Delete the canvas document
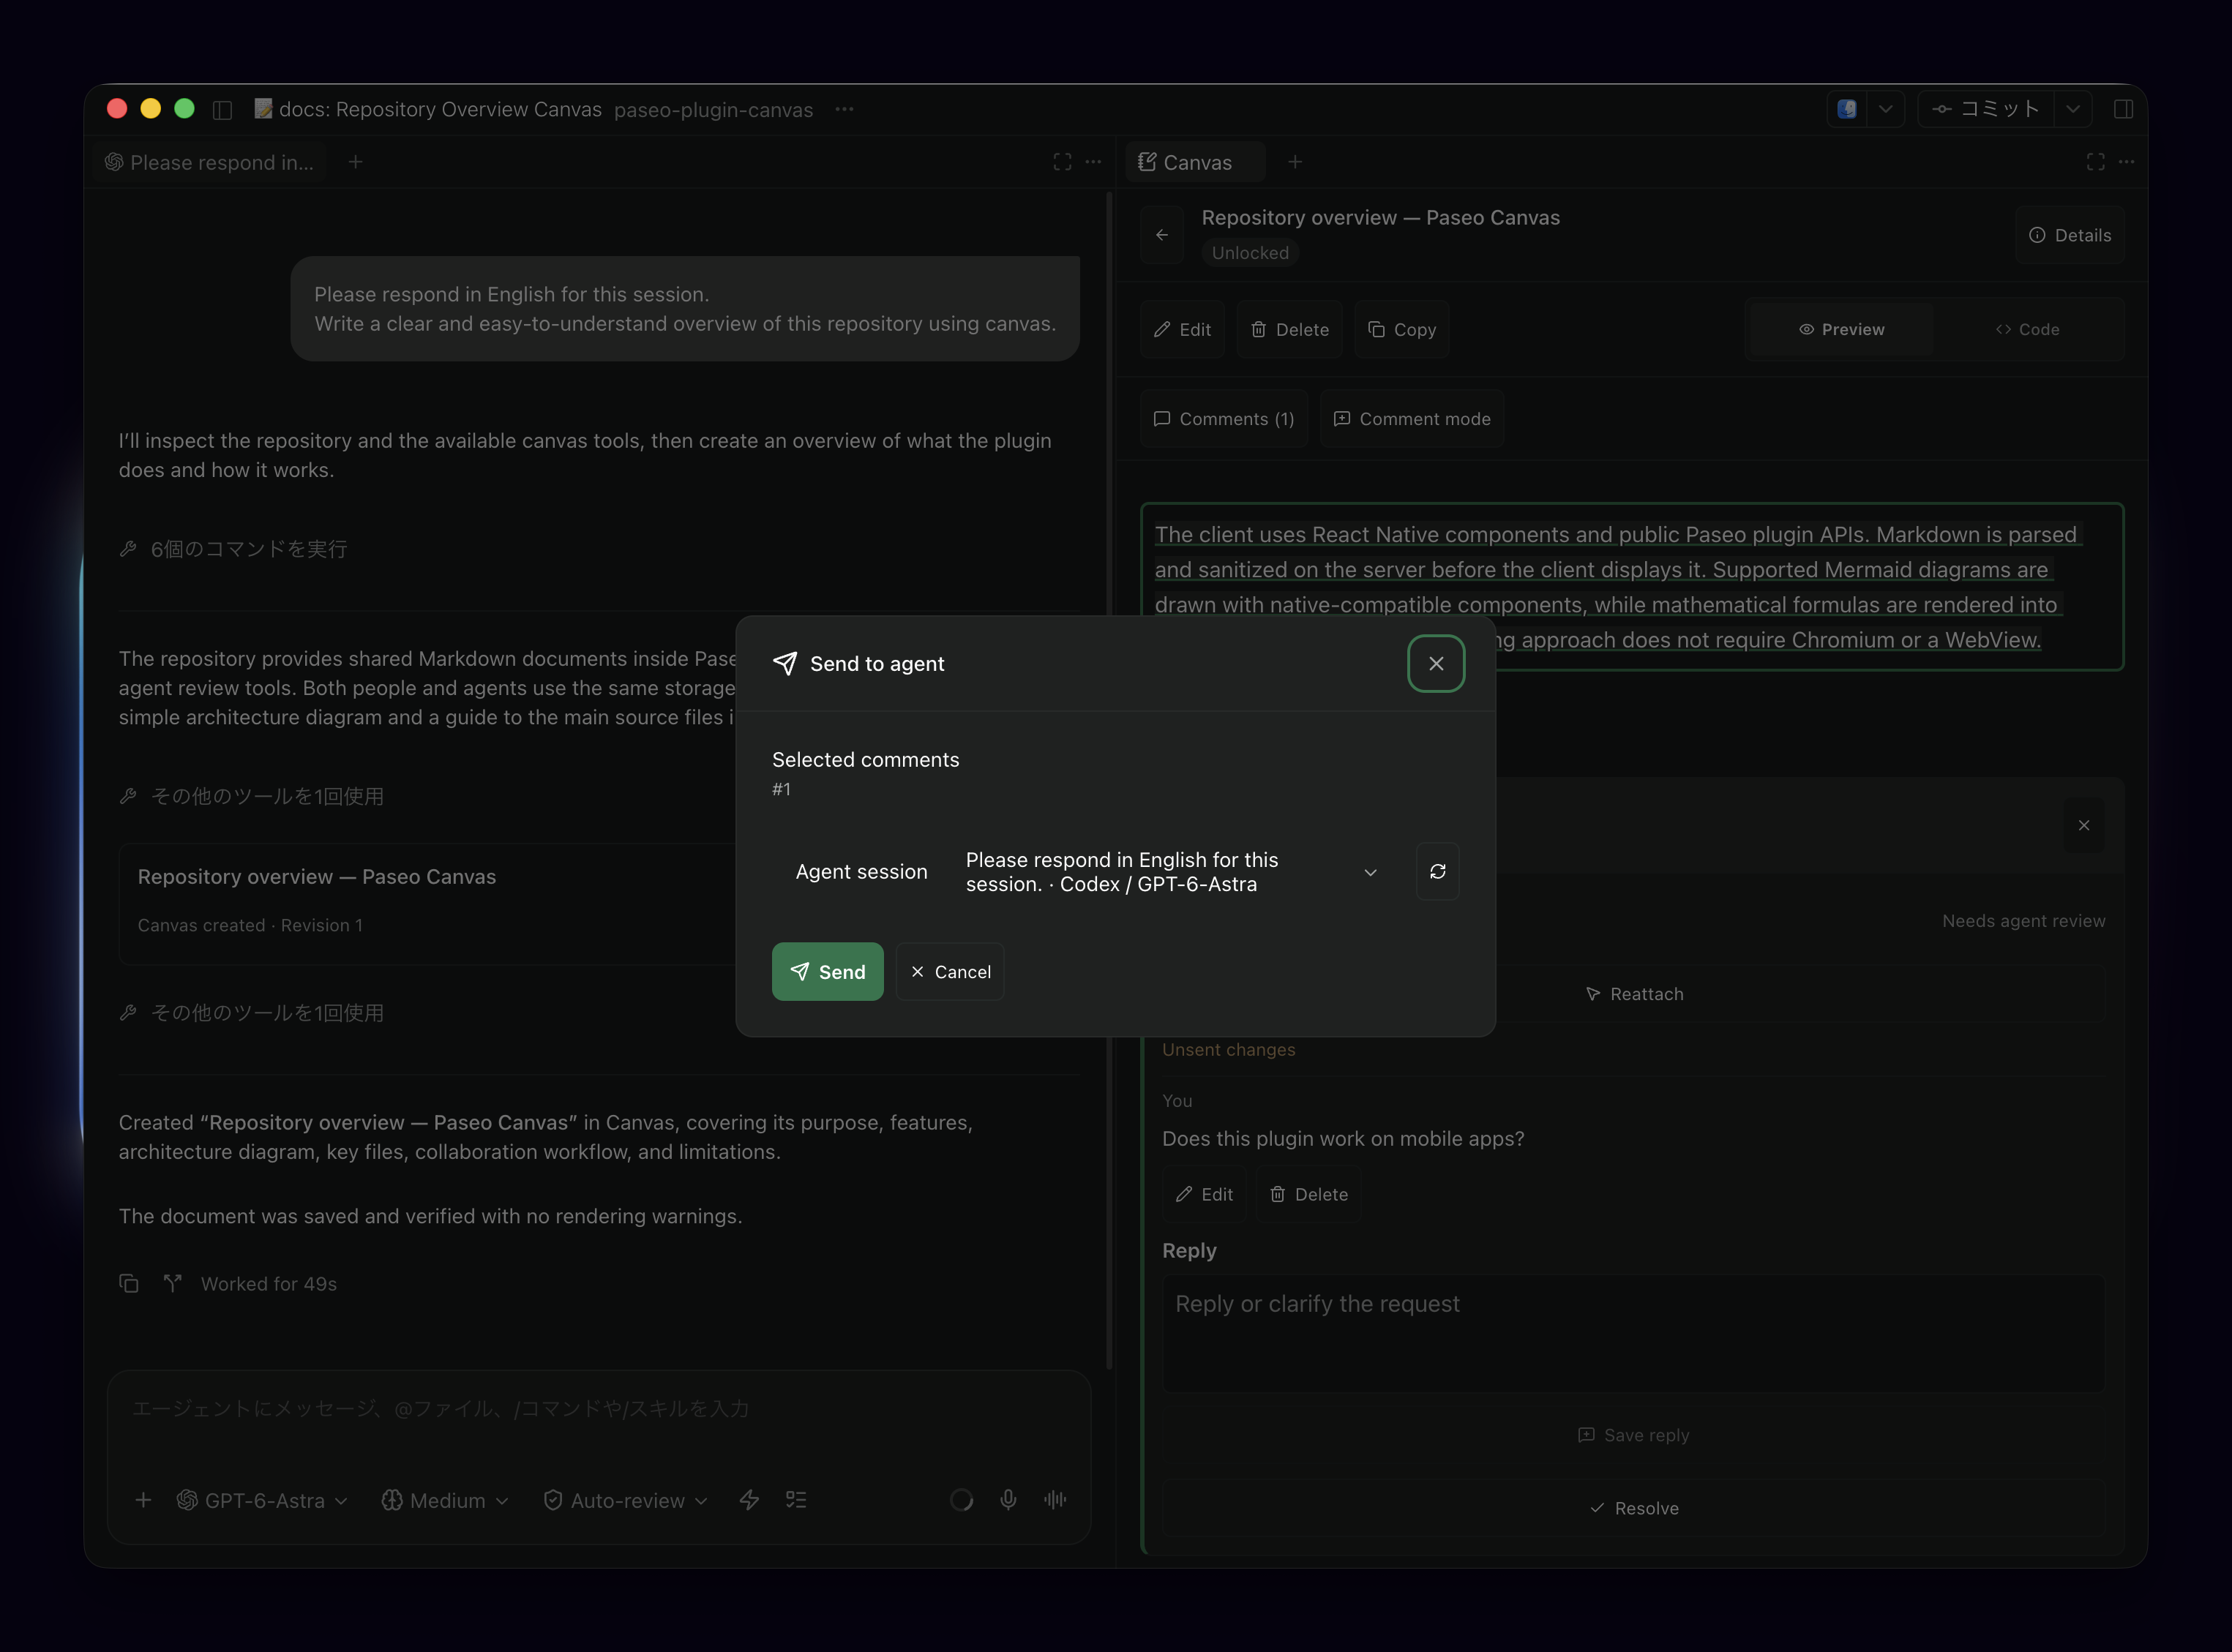This screenshot has width=2232, height=1652. pos(1290,329)
